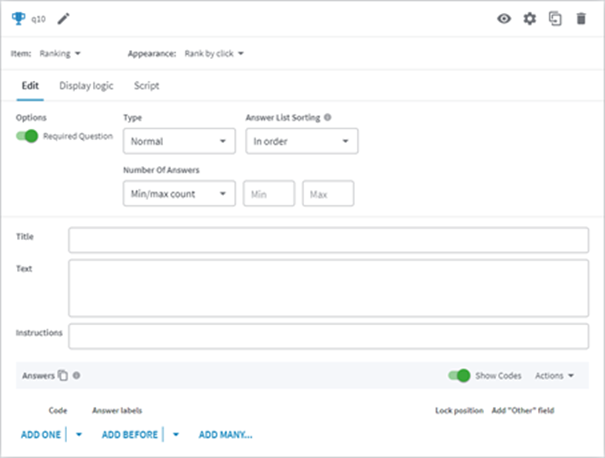The height and width of the screenshot is (458, 605).
Task: Expand the arrow next to ADD BEFORE
Action: coord(176,434)
